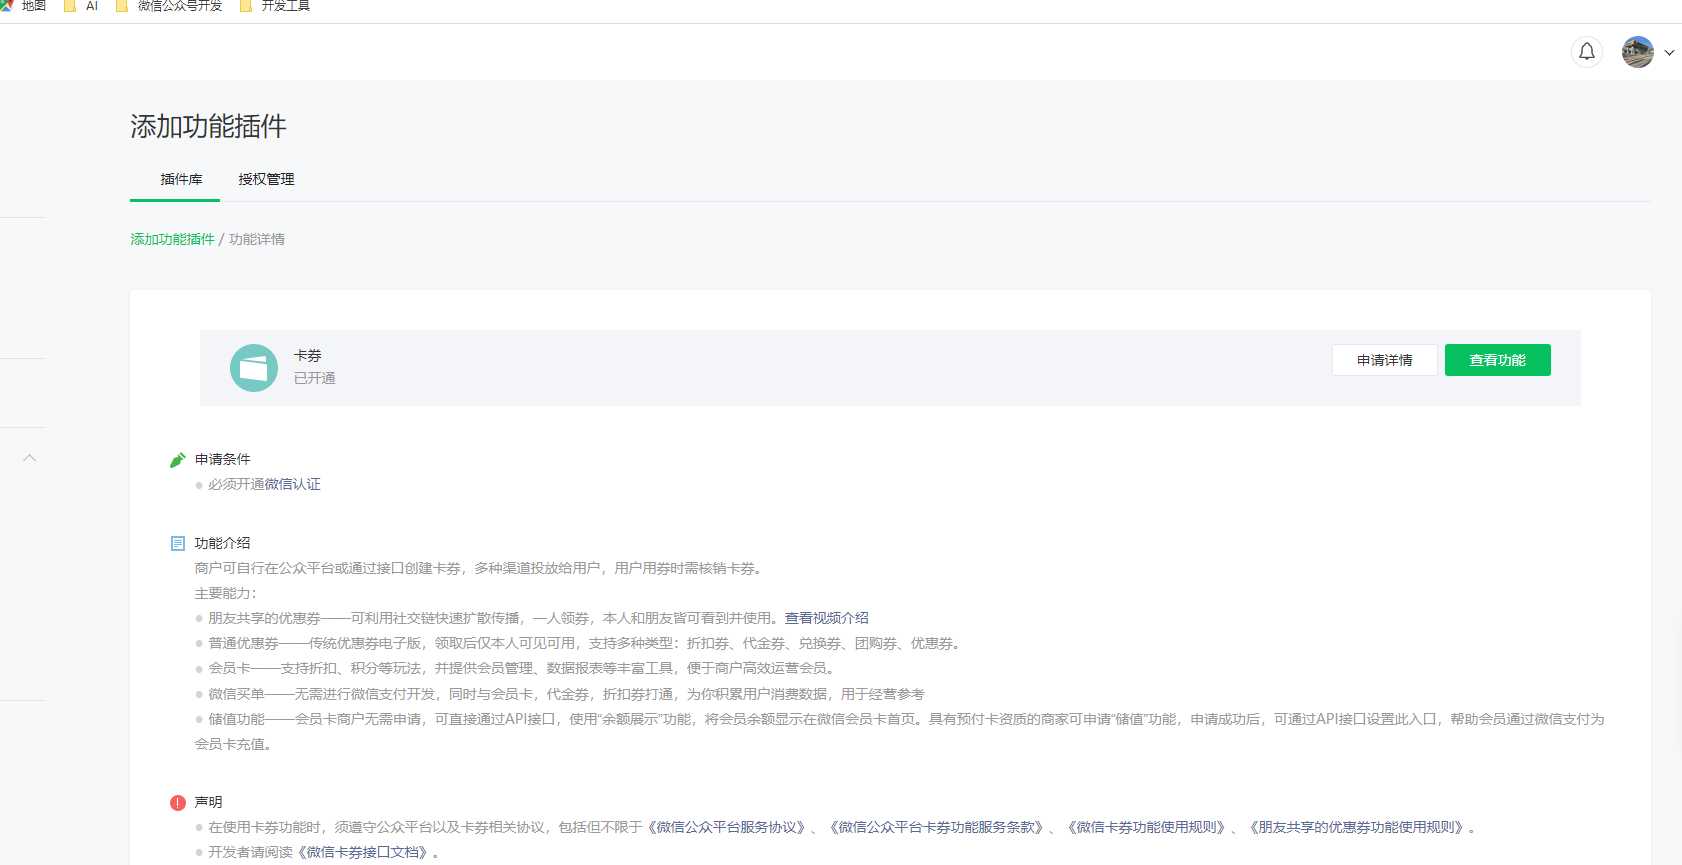Click the red warning icon beside 声明
The image size is (1682, 865).
click(178, 803)
